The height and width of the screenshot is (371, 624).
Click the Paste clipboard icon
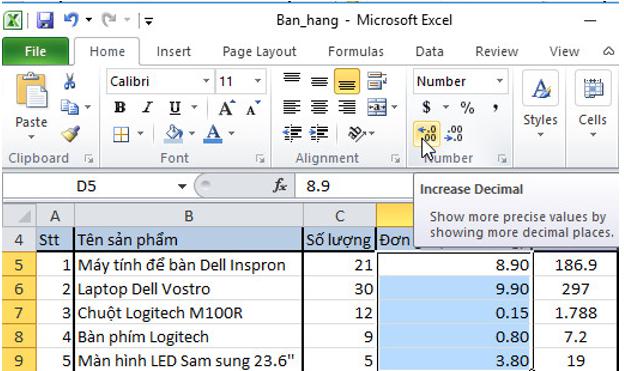31,91
